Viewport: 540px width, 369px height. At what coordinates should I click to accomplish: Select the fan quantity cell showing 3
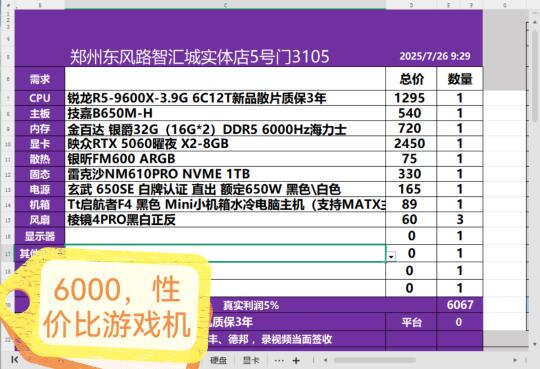click(x=459, y=219)
